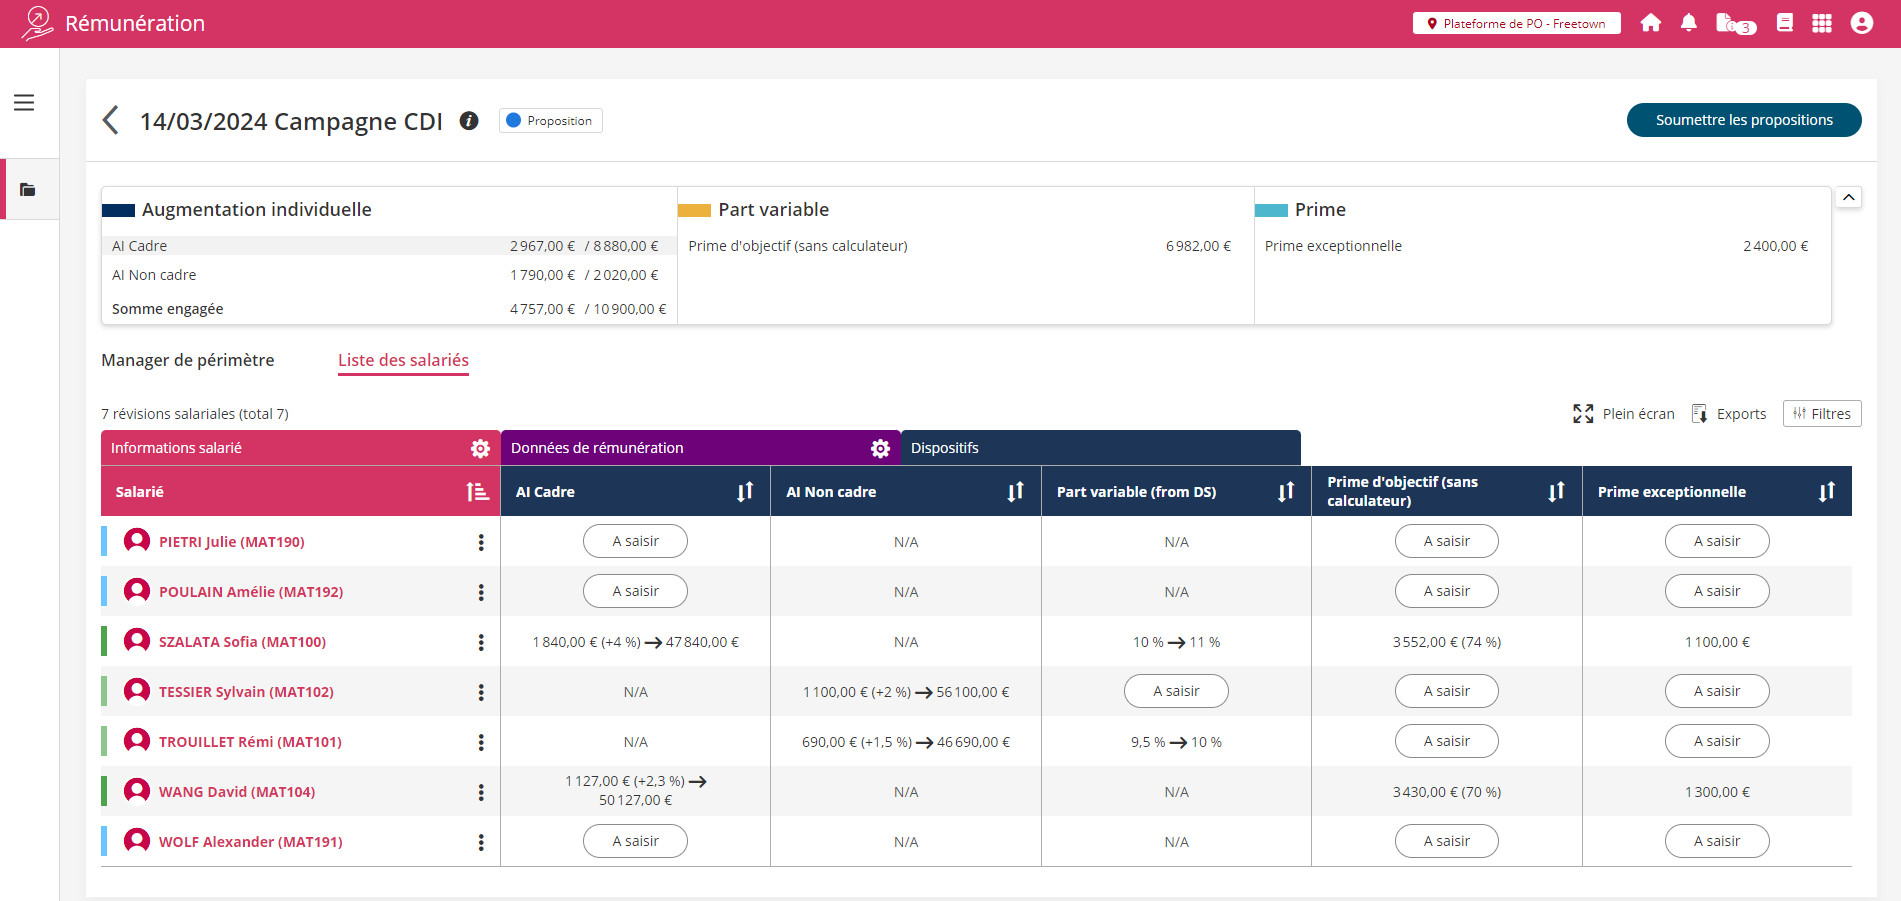The height and width of the screenshot is (901, 1901).
Task: Go back with the left arrow
Action: click(111, 120)
